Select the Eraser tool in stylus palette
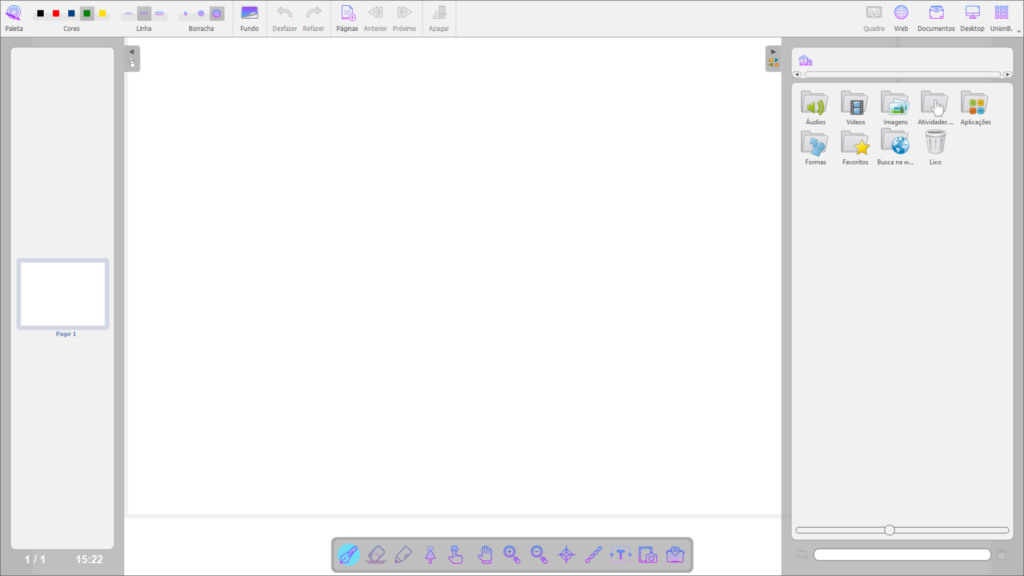 click(x=376, y=554)
